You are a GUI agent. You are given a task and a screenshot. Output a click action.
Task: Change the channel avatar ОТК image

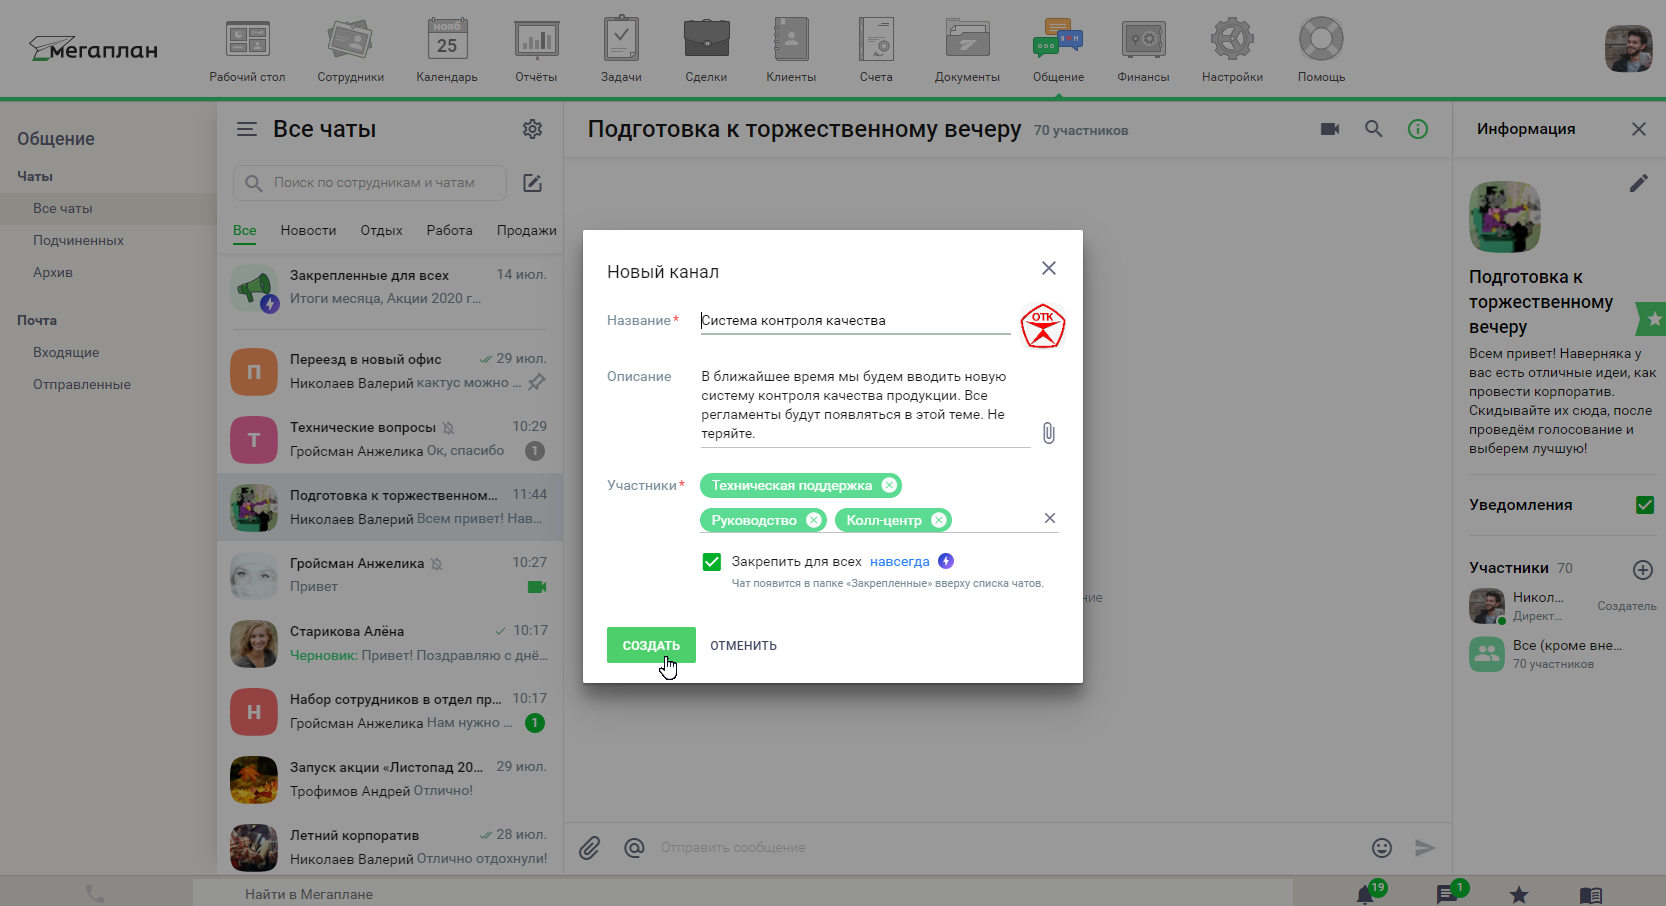pos(1043,326)
